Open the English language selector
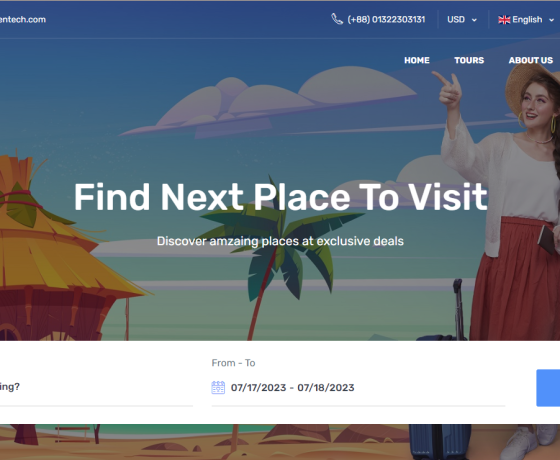 pyautogui.click(x=526, y=20)
